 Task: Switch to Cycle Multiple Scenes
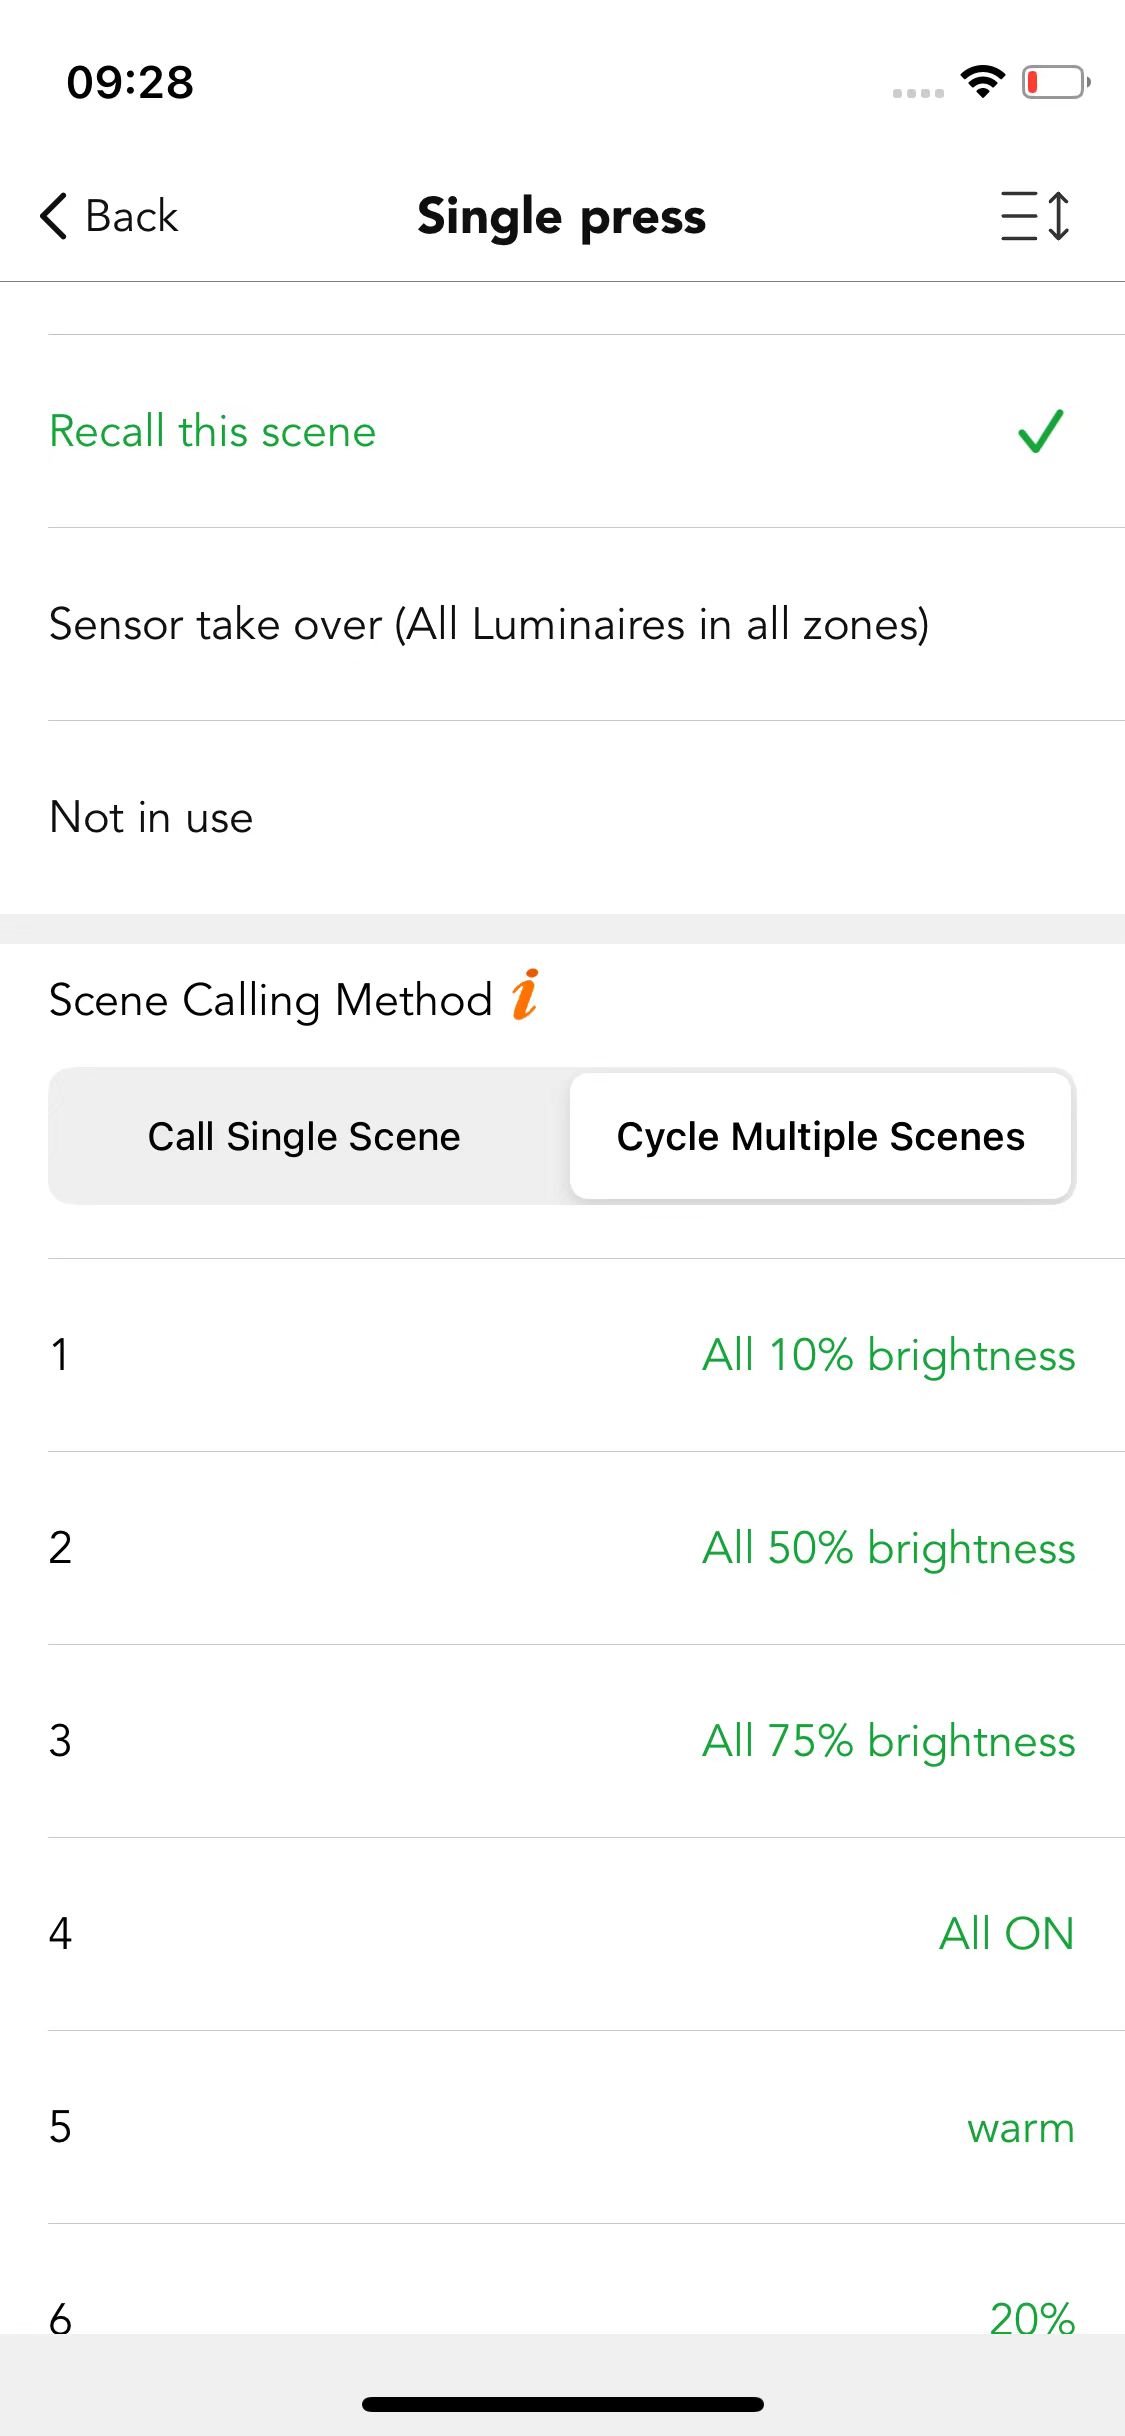tap(821, 1137)
